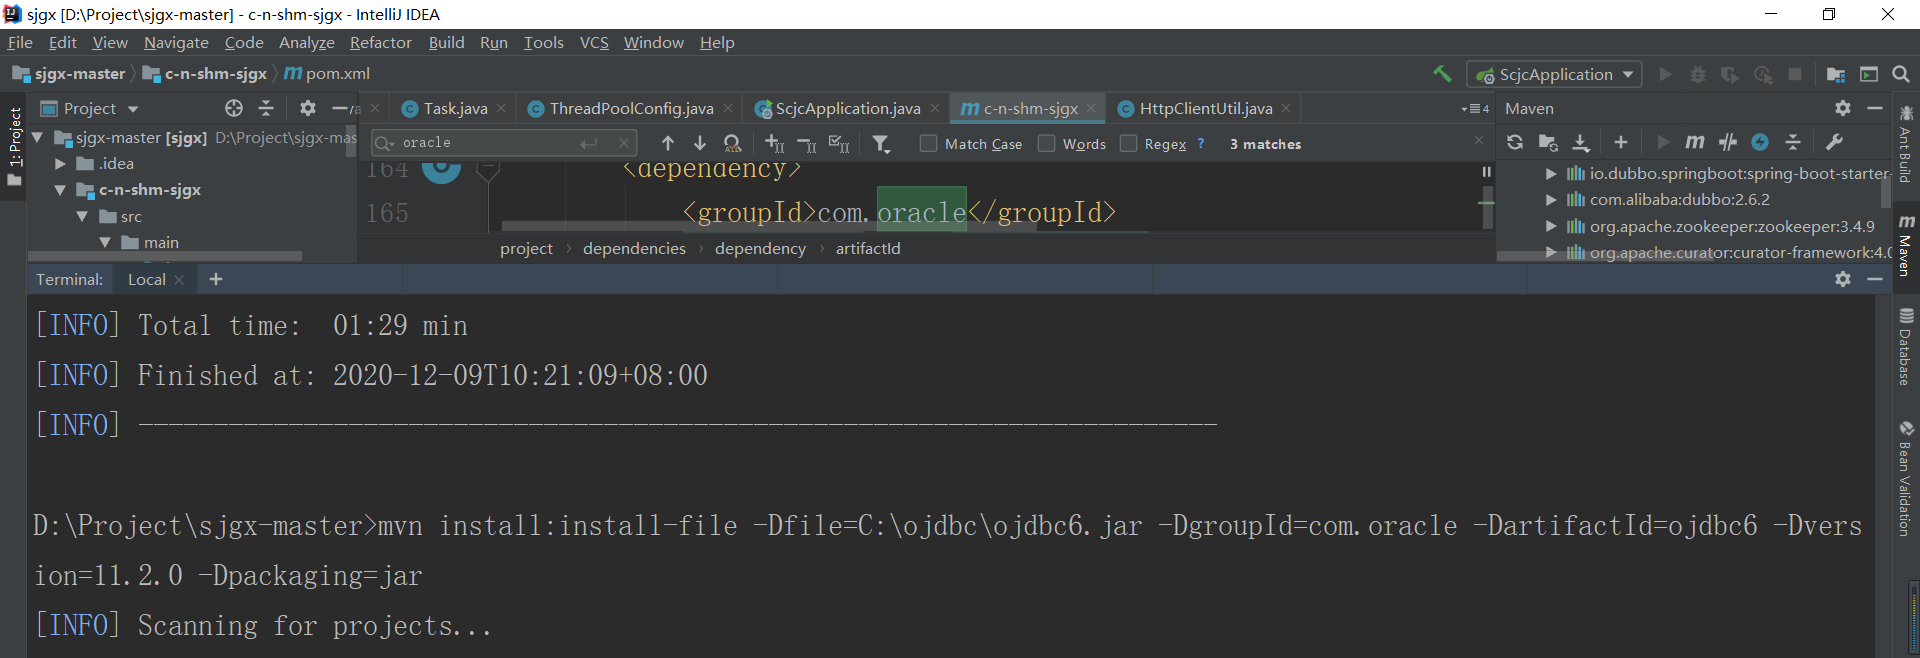
Task: Switch to HttpClientUtil.java tab
Action: (1205, 109)
